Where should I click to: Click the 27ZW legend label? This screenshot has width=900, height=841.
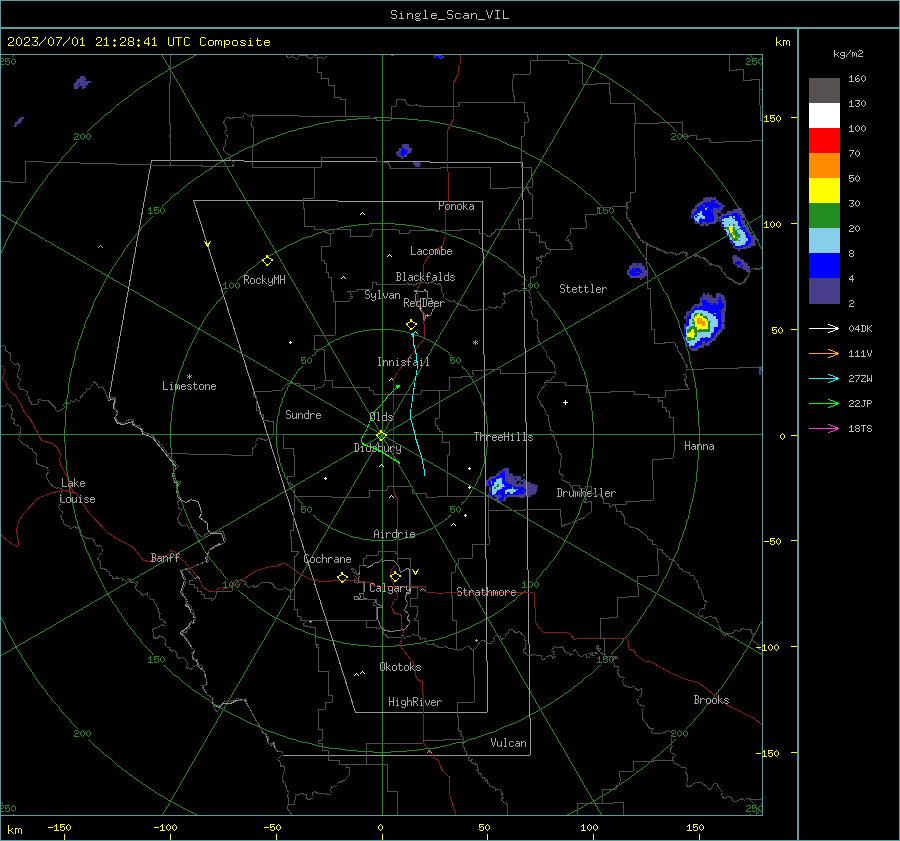point(860,378)
